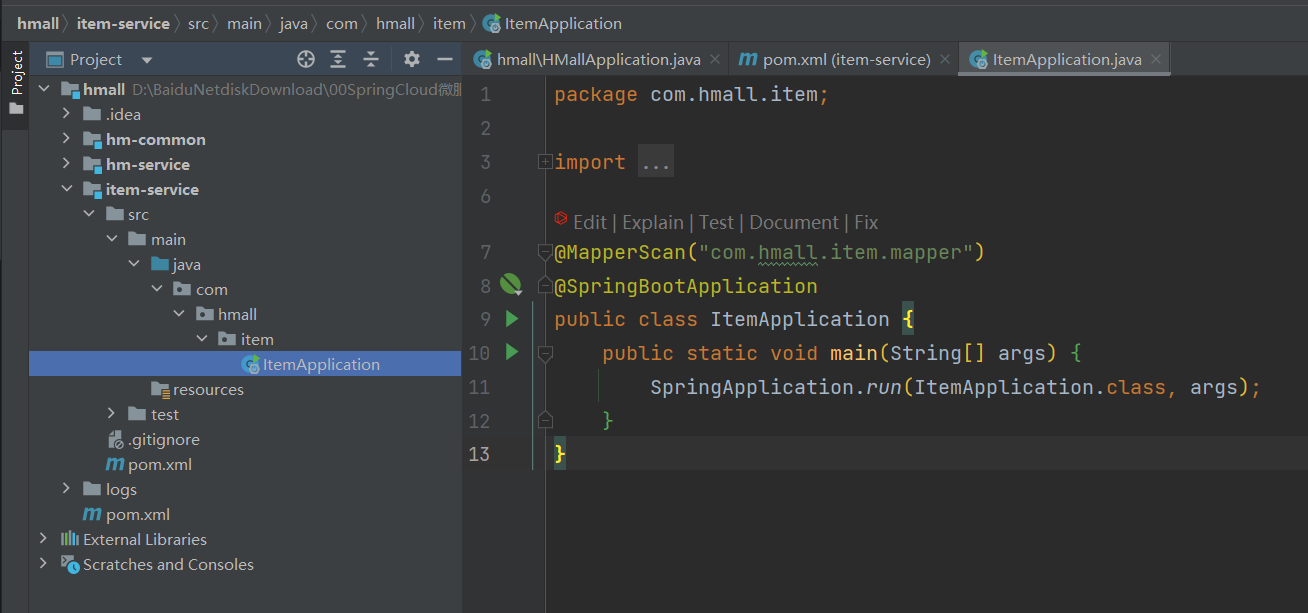This screenshot has width=1308, height=613.
Task: Switch to hmall\HMallApplication.java tab
Action: pyautogui.click(x=598, y=60)
